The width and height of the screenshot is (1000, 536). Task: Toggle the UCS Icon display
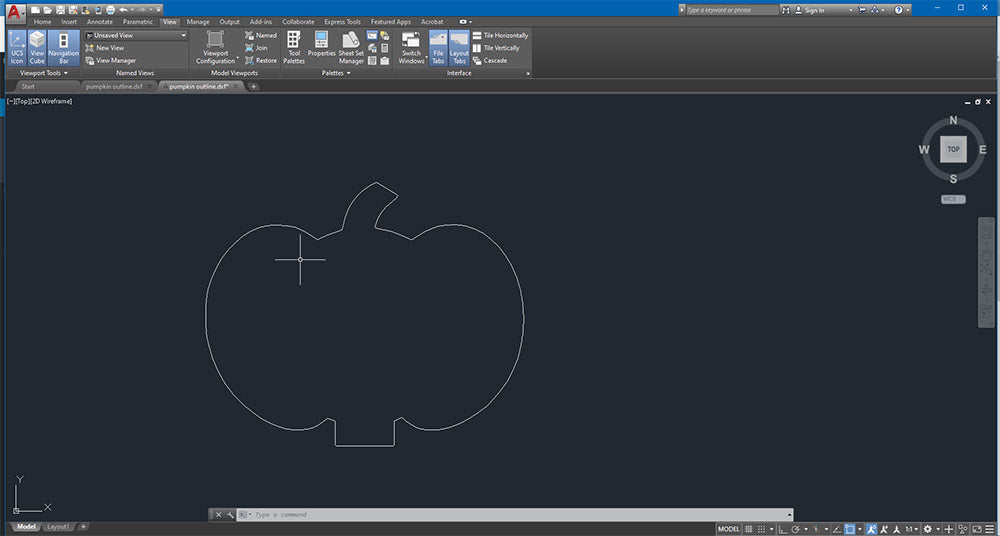pos(17,47)
